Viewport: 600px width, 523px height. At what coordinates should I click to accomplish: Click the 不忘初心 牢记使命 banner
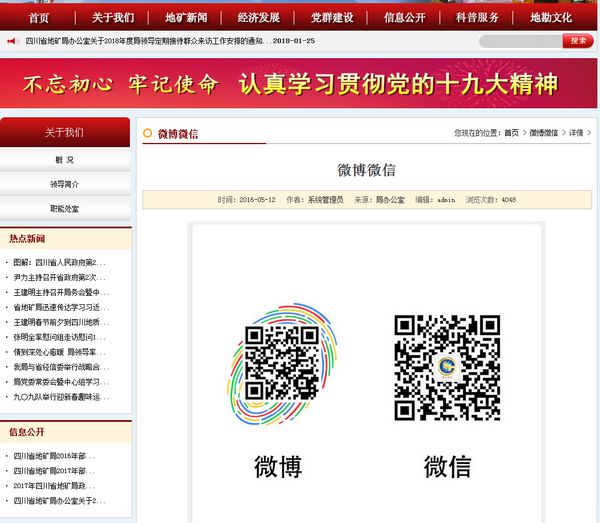point(298,83)
